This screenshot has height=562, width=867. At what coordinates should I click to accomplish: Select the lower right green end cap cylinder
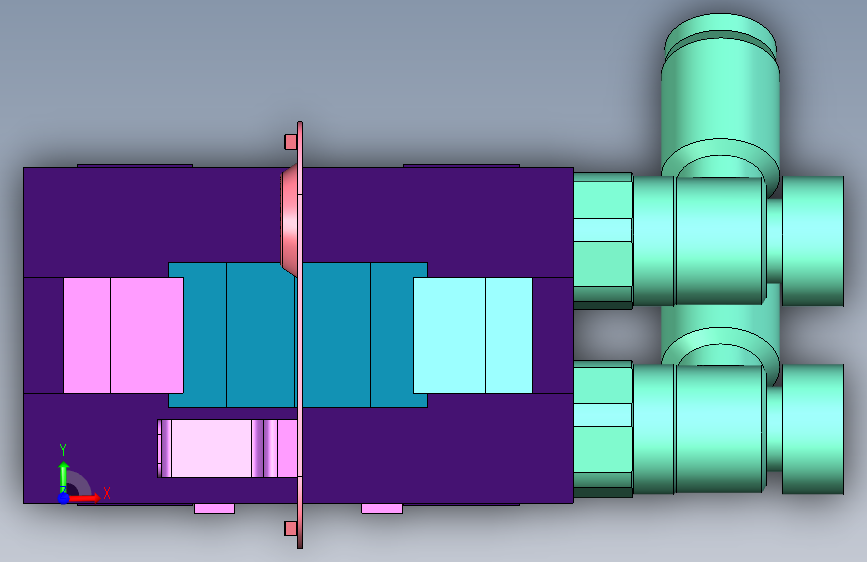[x=813, y=429]
